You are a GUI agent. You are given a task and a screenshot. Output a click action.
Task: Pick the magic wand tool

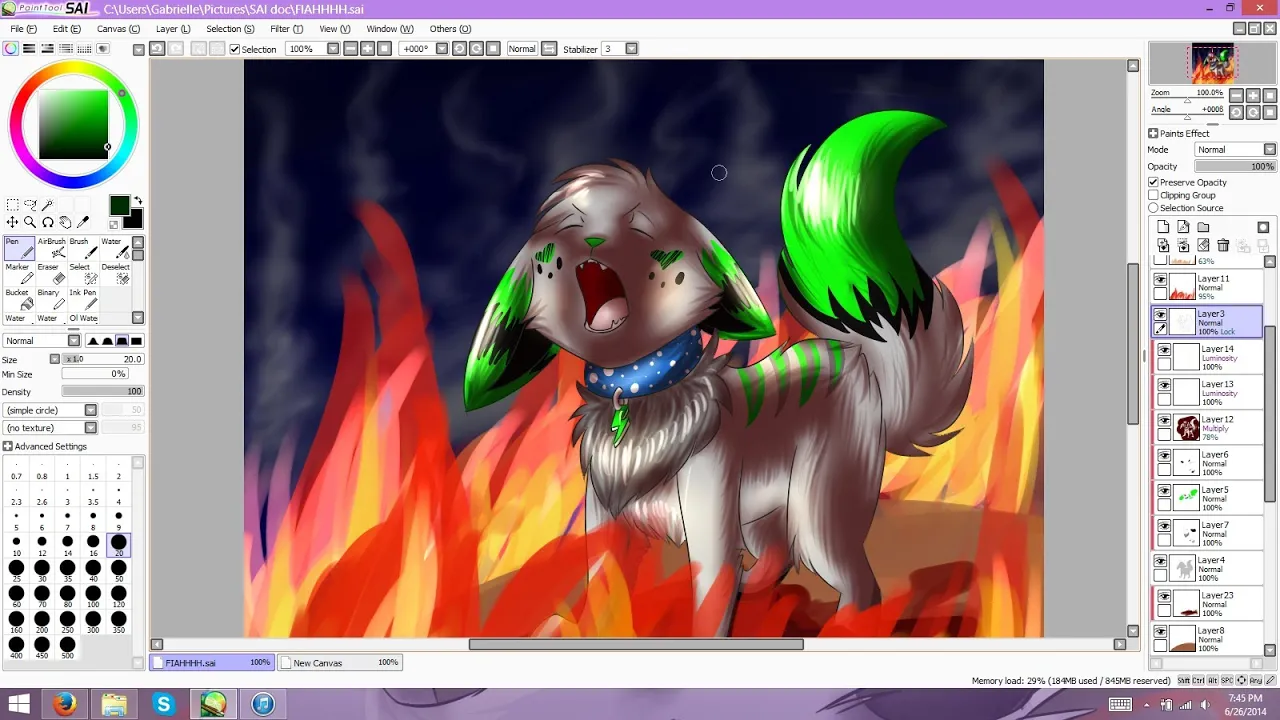click(x=47, y=205)
